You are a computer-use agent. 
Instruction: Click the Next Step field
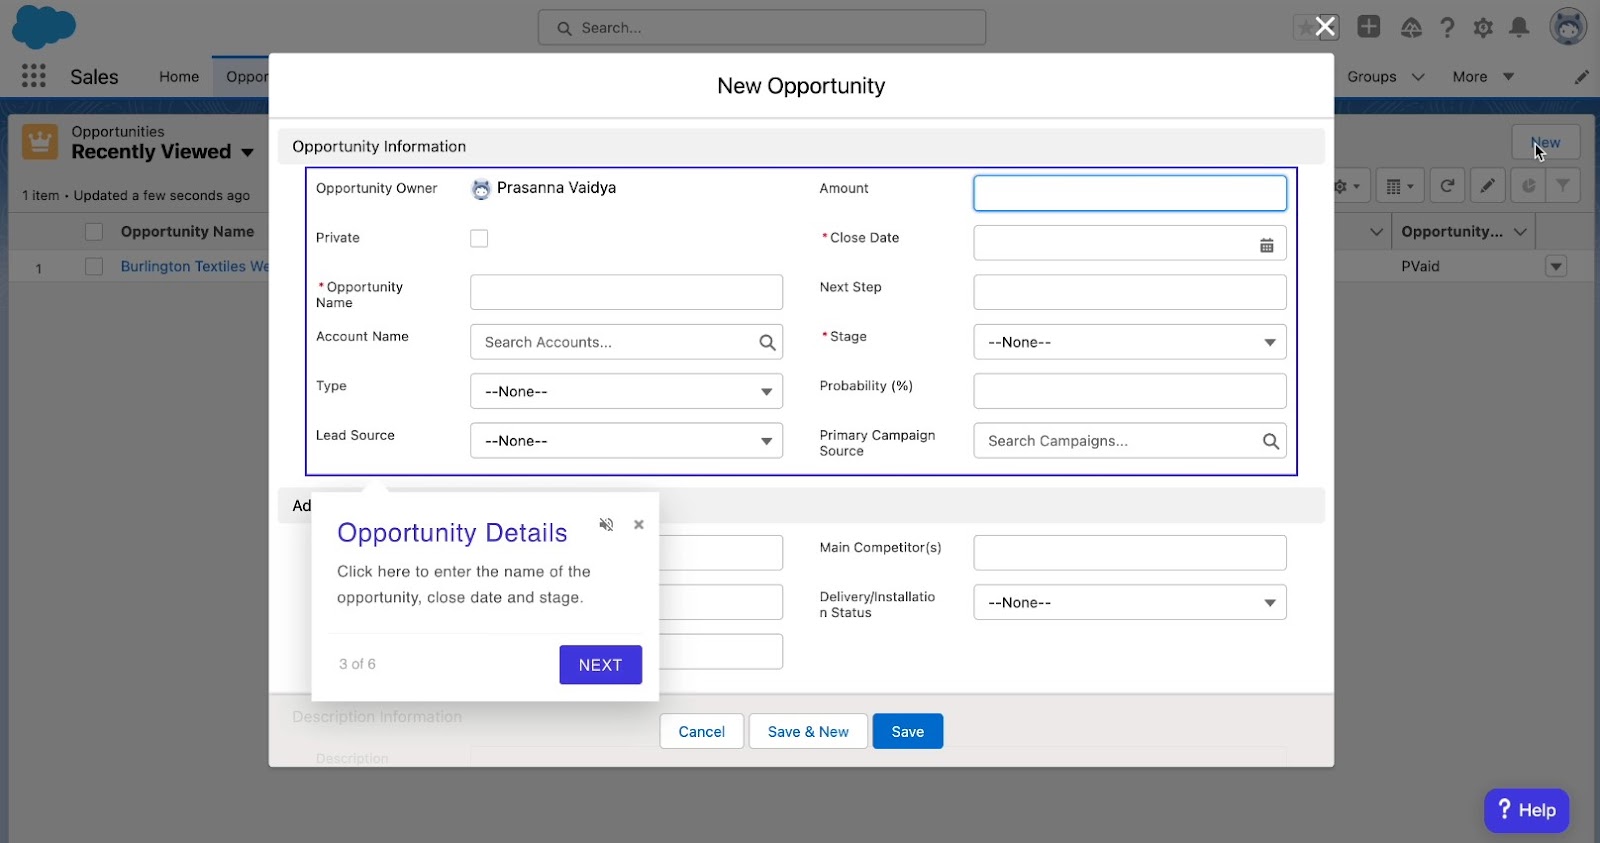click(x=1130, y=292)
